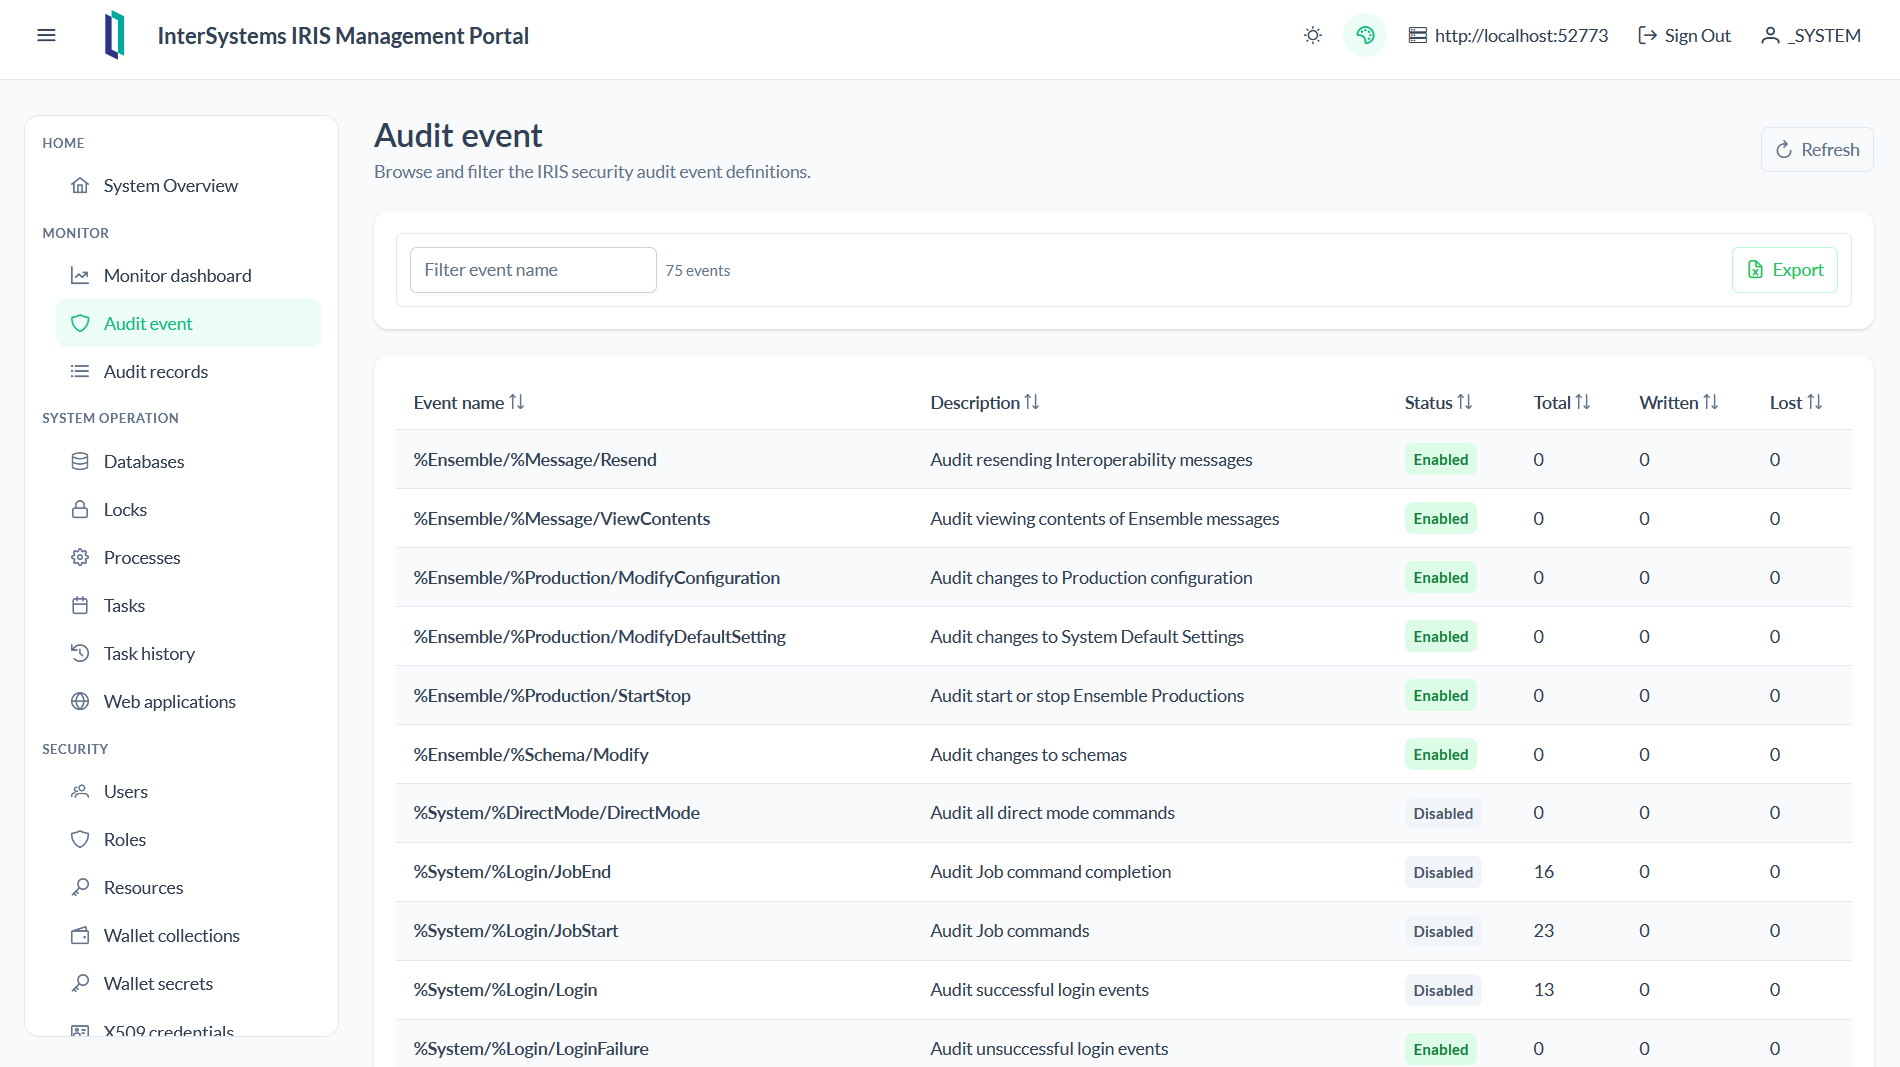Export the audit events list

(1784, 270)
